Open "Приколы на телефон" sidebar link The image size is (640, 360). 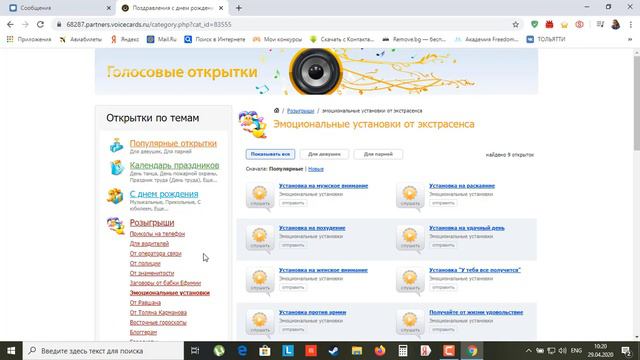click(157, 234)
